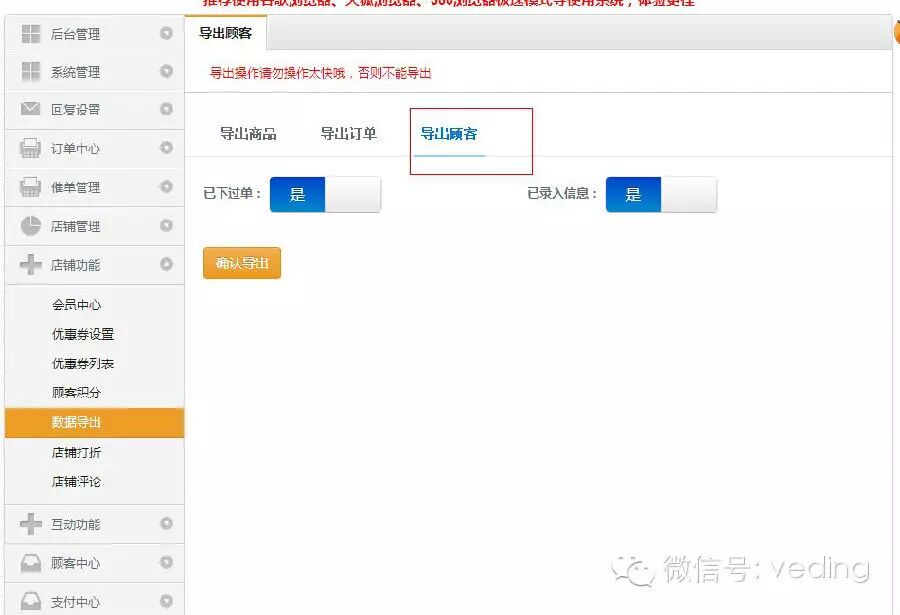Toggle the 已录入信息 switch
The image size is (900, 615).
point(661,194)
